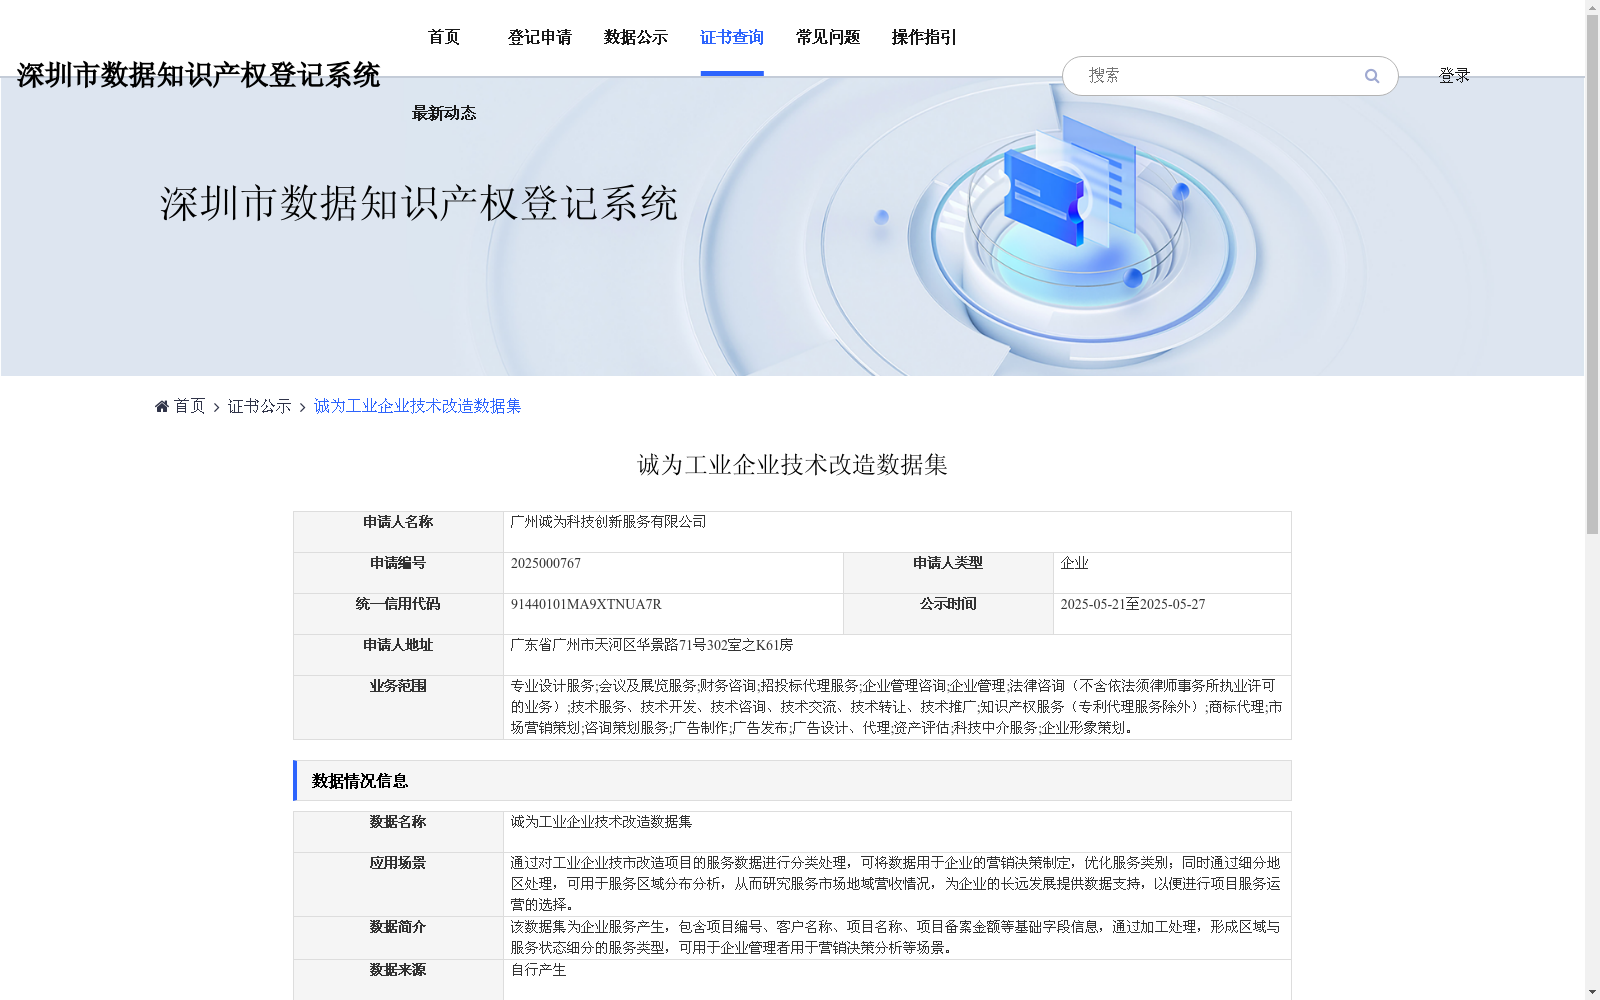
Task: Click the 申请编号 label cell
Action: tap(398, 573)
